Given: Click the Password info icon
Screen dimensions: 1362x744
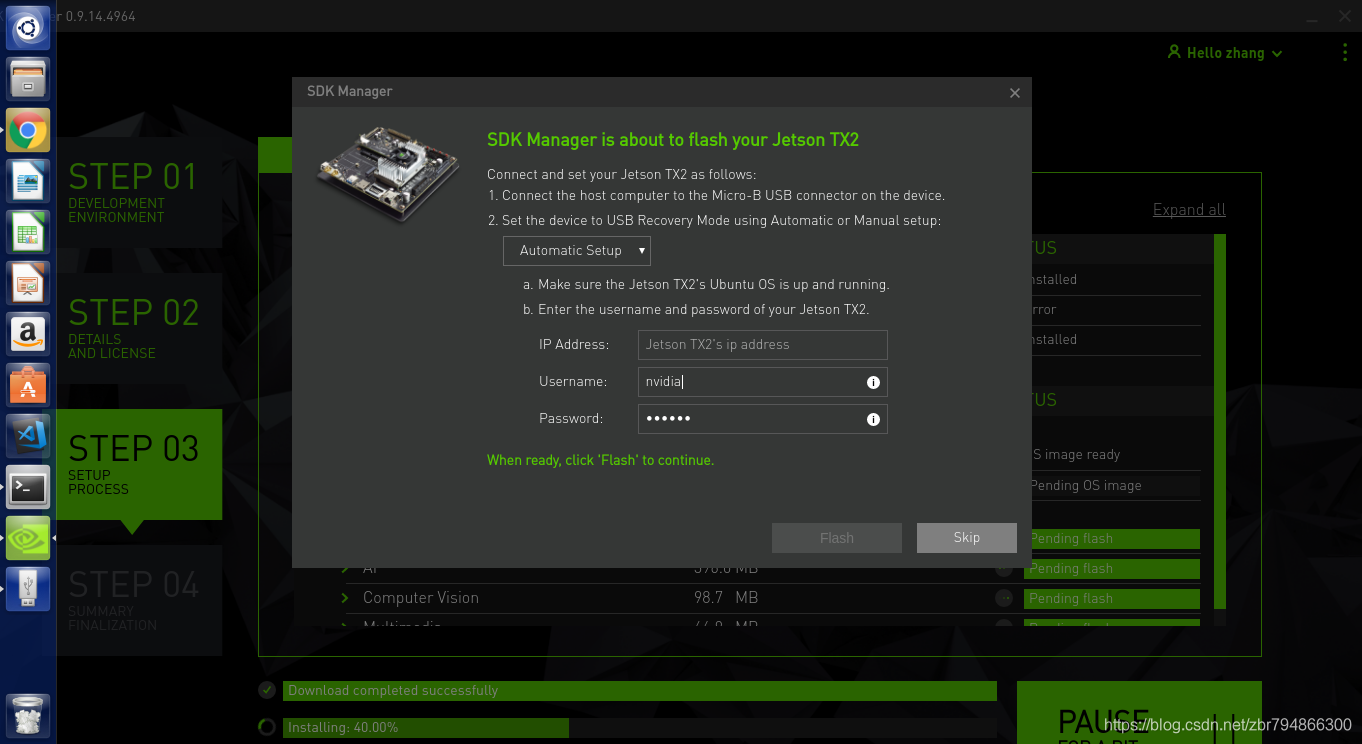Looking at the screenshot, I should point(873,419).
